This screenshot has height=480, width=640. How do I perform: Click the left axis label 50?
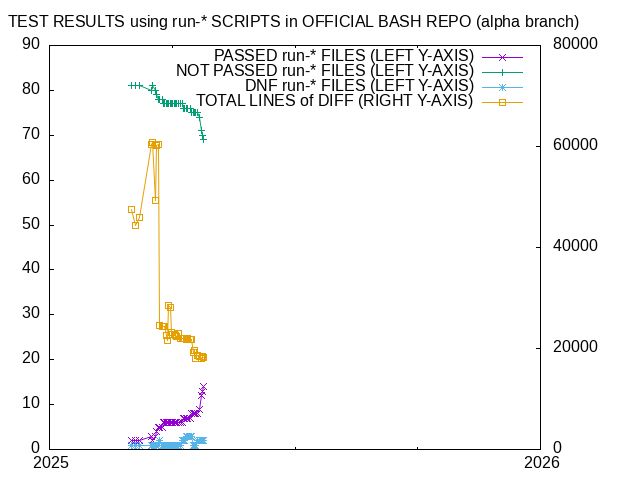[31, 224]
